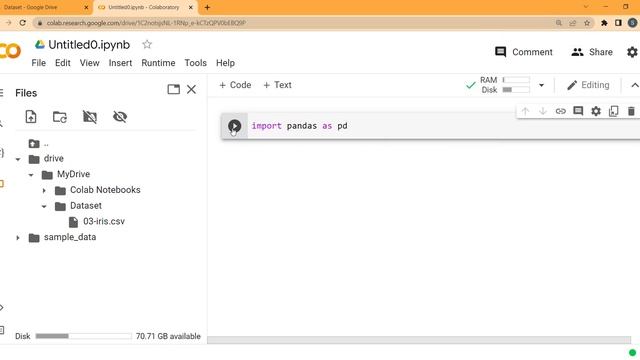Open the Colab settings gear at top right
Viewport: 640px width, 360px height.
click(x=632, y=52)
